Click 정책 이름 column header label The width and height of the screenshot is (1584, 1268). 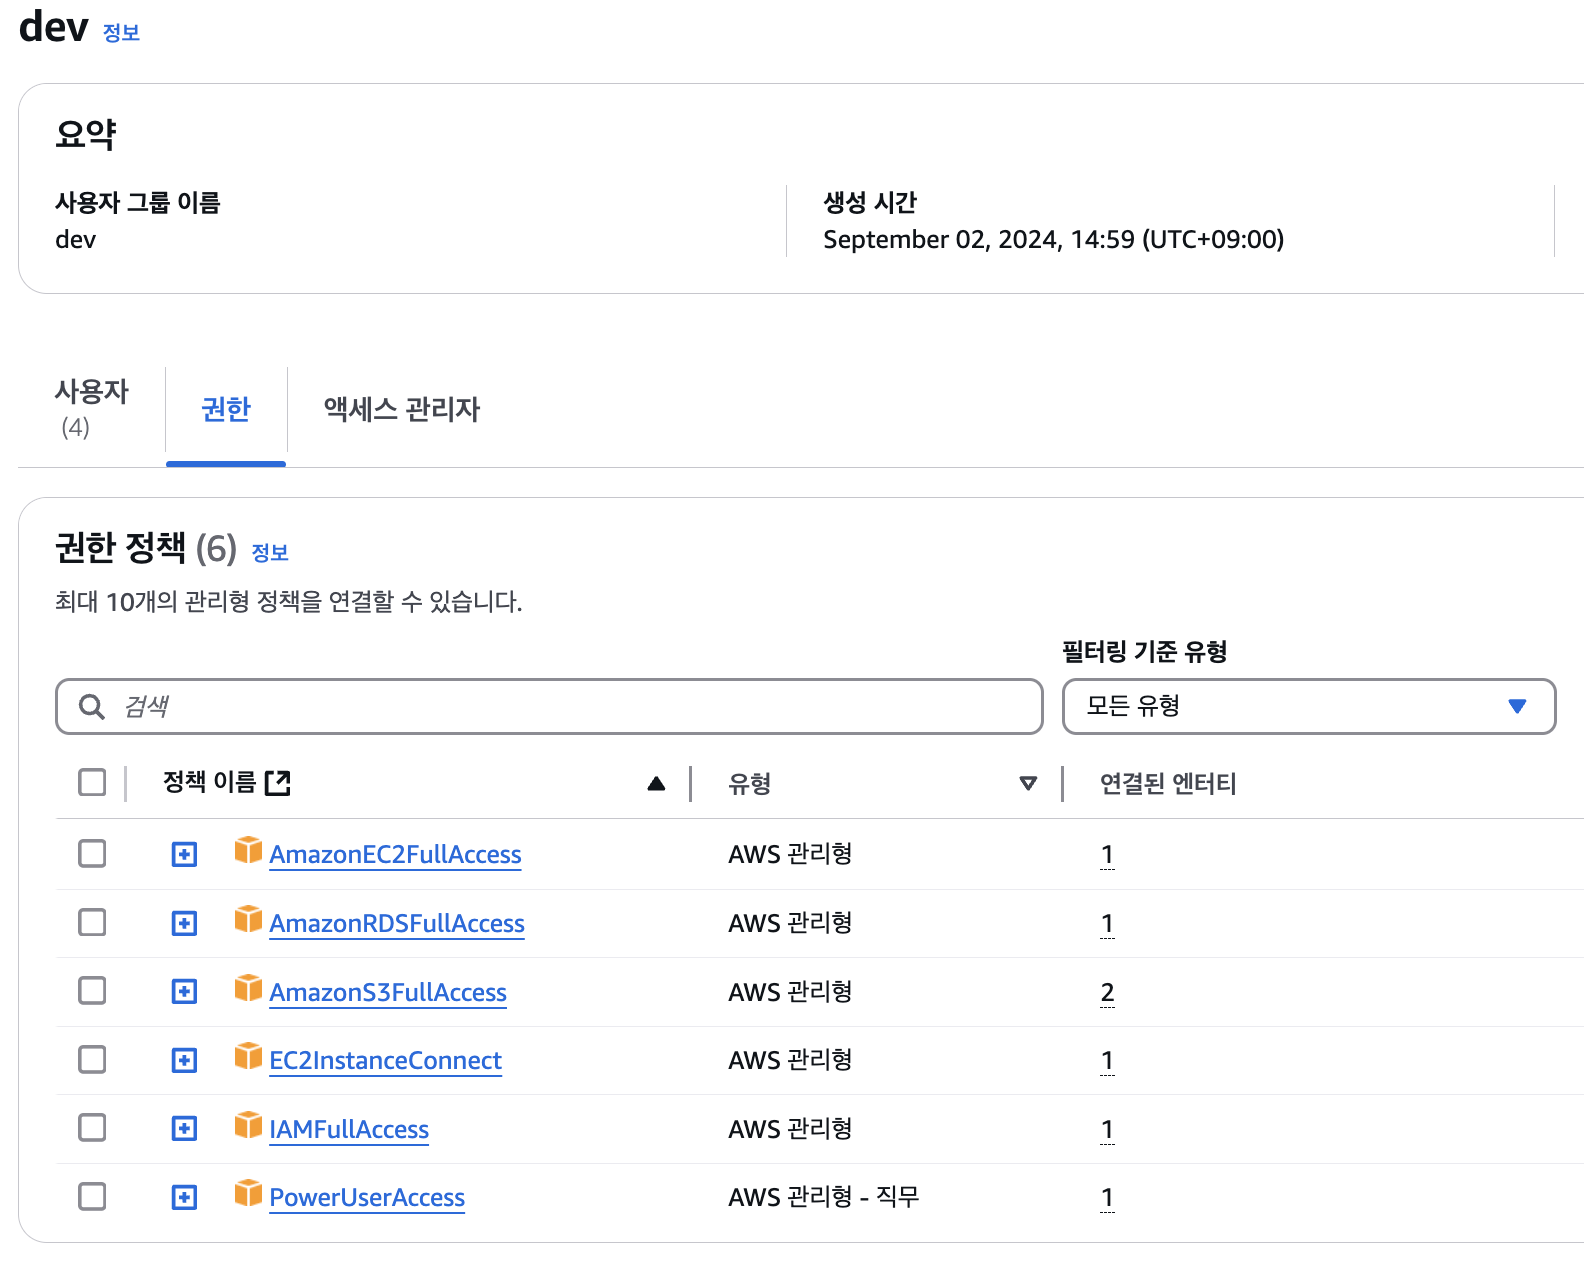coord(210,782)
